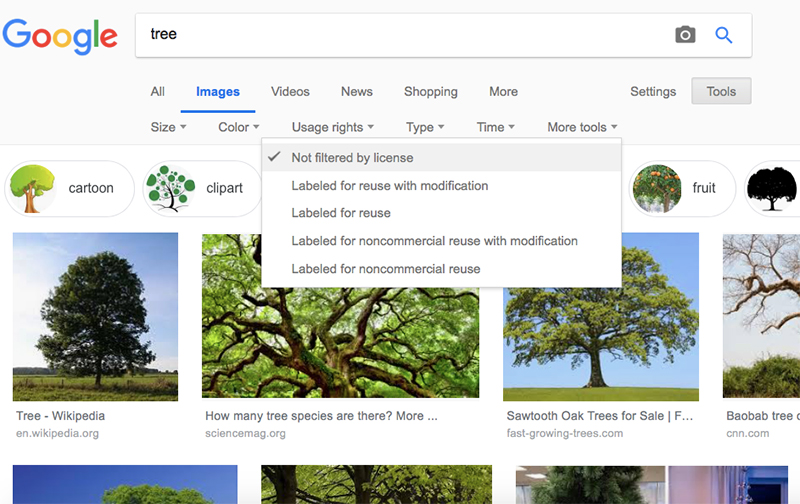Click the blue magnifying glass search icon
Viewport: 800px width, 504px height.
(x=724, y=35)
